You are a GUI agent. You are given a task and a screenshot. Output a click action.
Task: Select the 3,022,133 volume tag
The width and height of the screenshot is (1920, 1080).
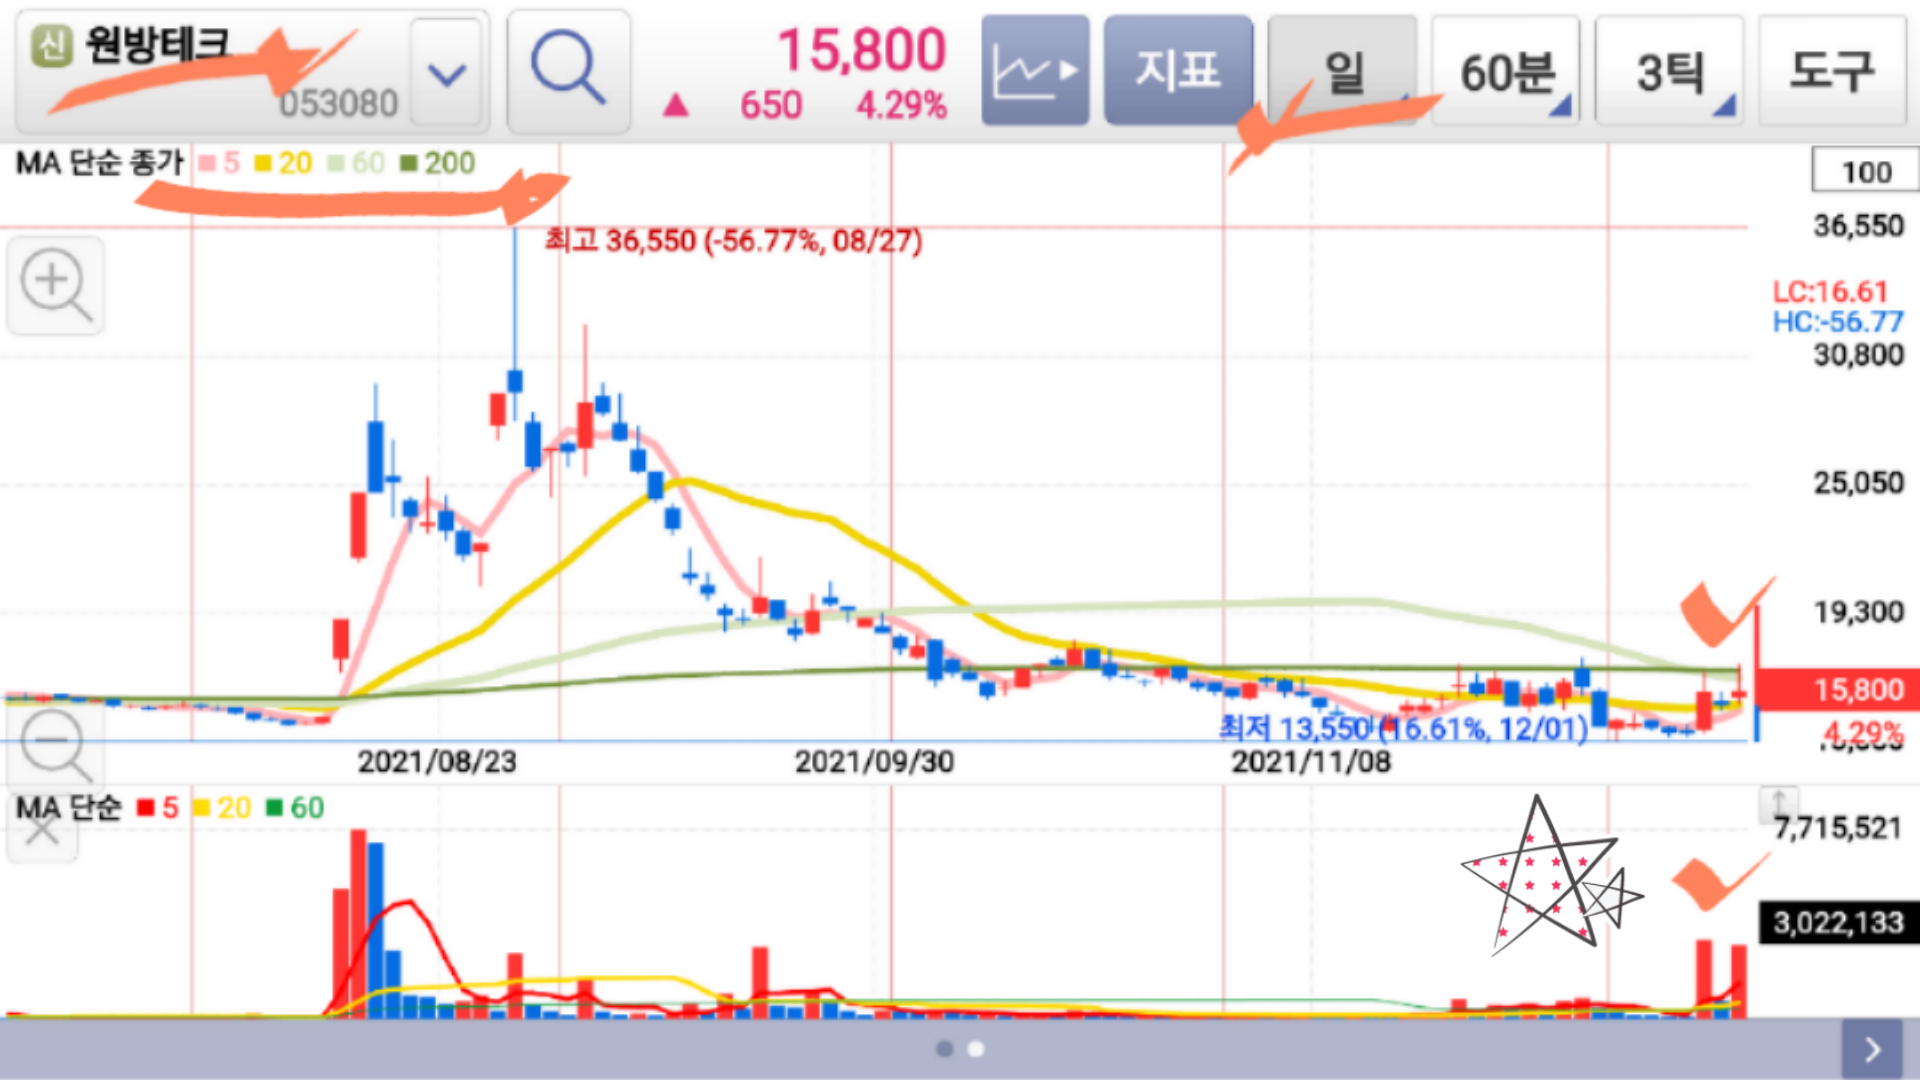[x=1839, y=922]
